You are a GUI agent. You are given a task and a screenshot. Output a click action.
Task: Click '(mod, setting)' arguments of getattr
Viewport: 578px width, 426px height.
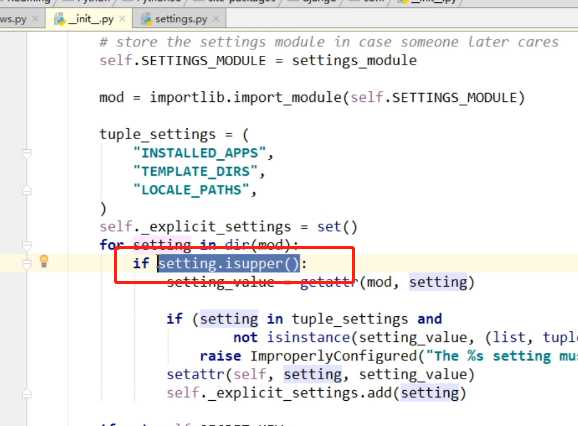417,282
